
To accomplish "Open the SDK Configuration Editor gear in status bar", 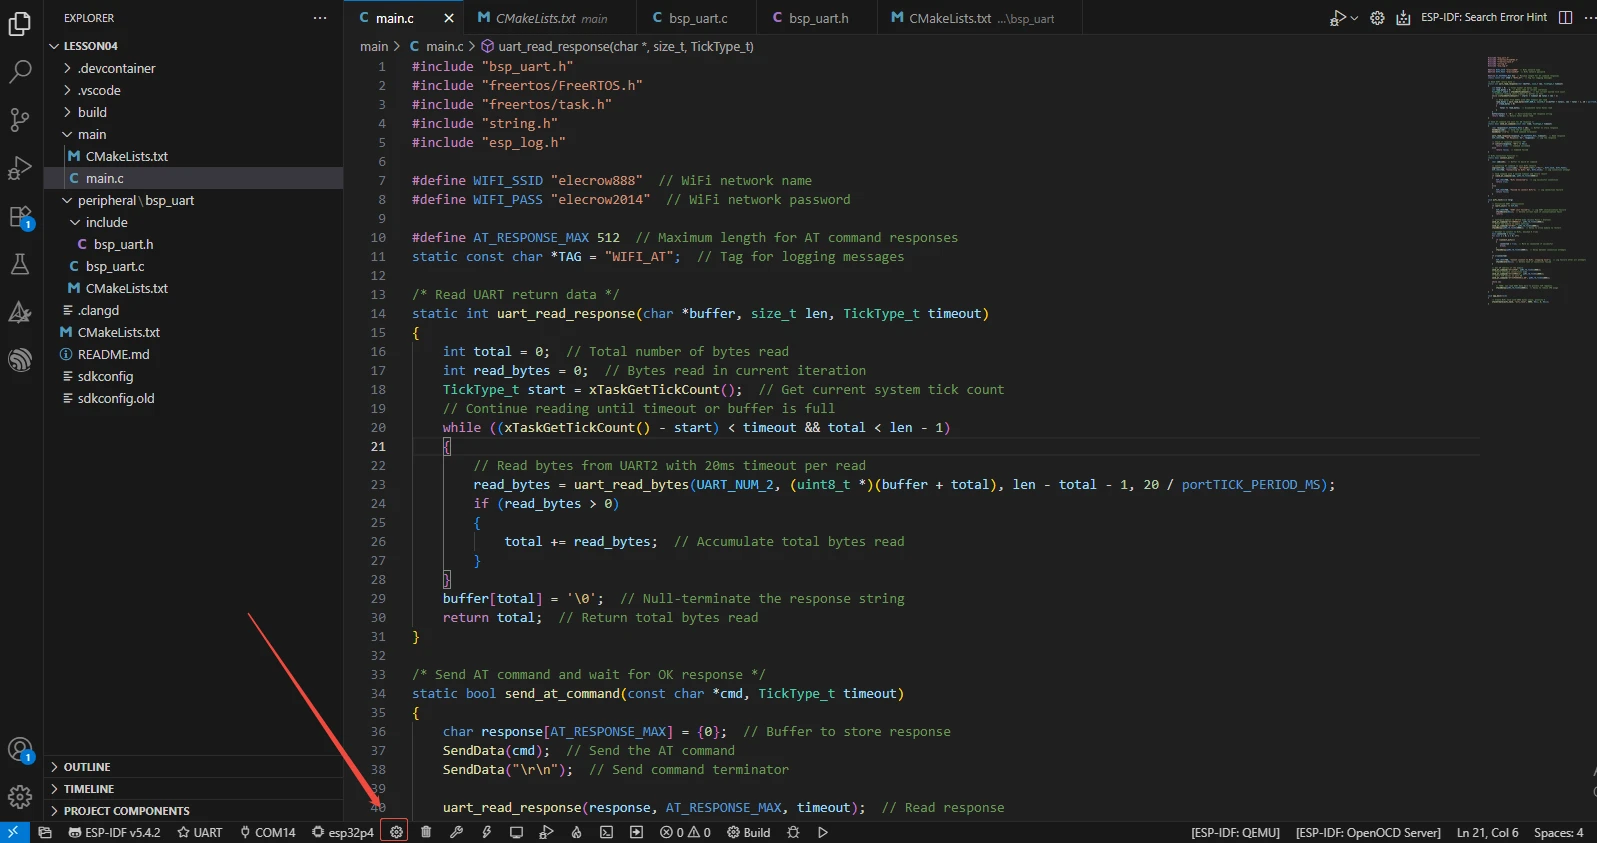I will point(397,832).
